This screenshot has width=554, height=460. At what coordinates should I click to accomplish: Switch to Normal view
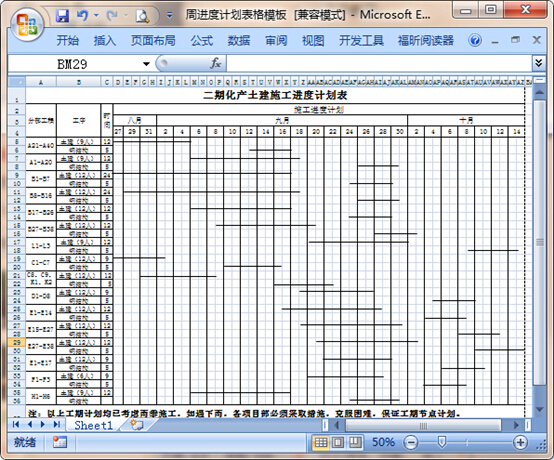(320, 442)
